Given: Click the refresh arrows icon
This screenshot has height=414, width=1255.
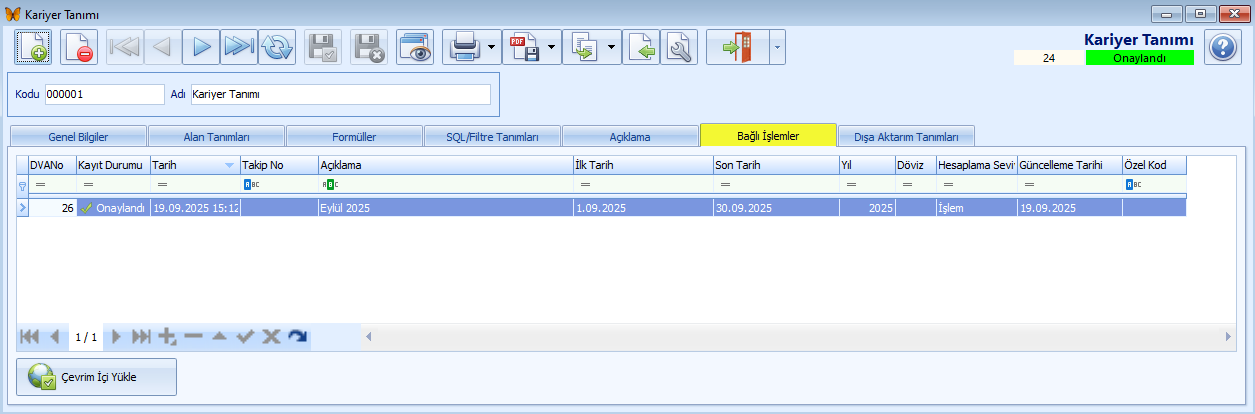Looking at the screenshot, I should pos(277,47).
